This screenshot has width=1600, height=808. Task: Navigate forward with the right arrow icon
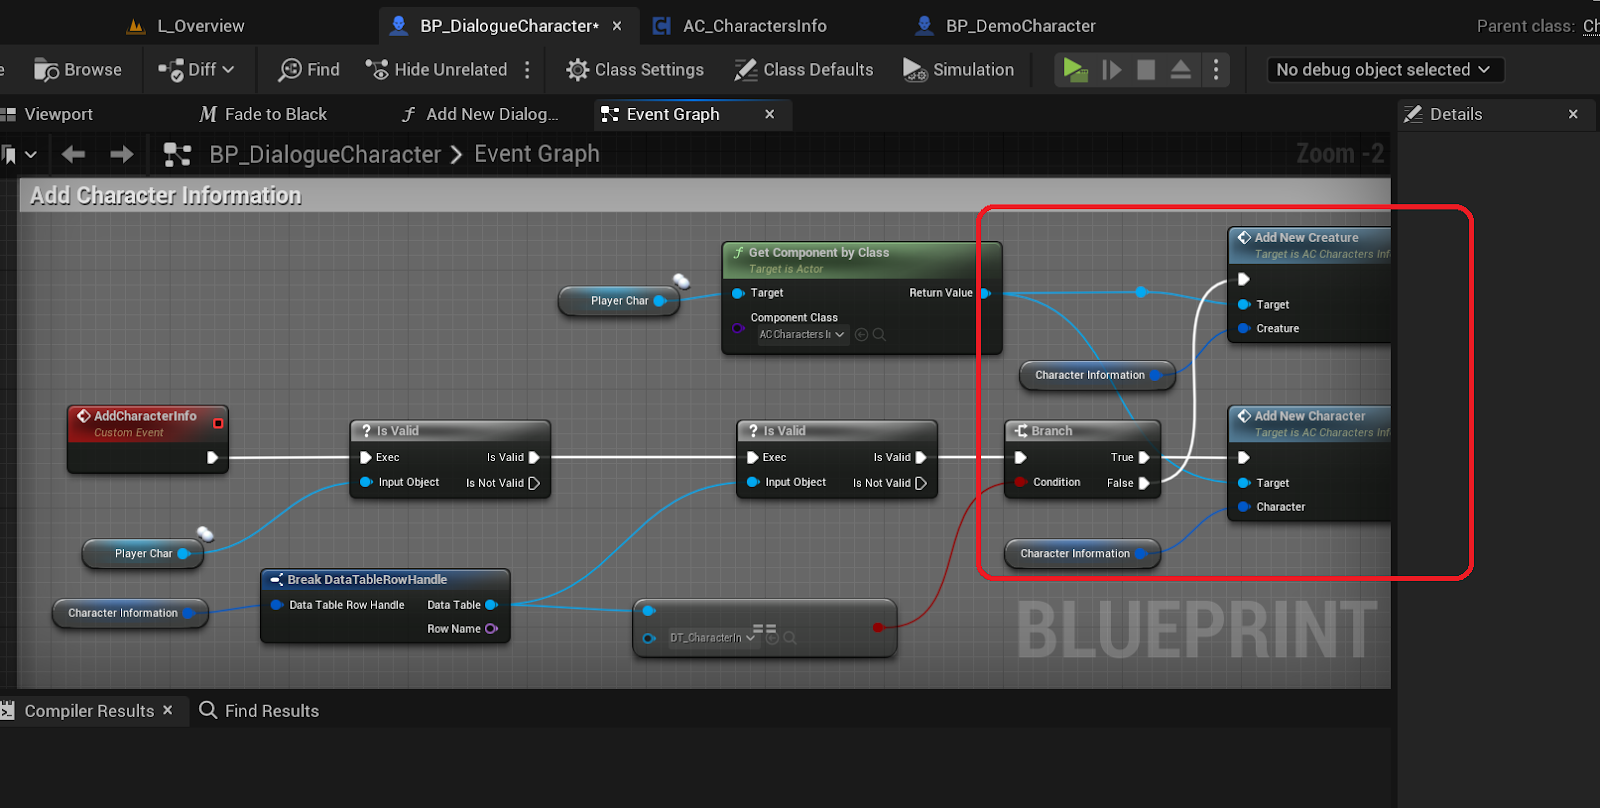(122, 154)
